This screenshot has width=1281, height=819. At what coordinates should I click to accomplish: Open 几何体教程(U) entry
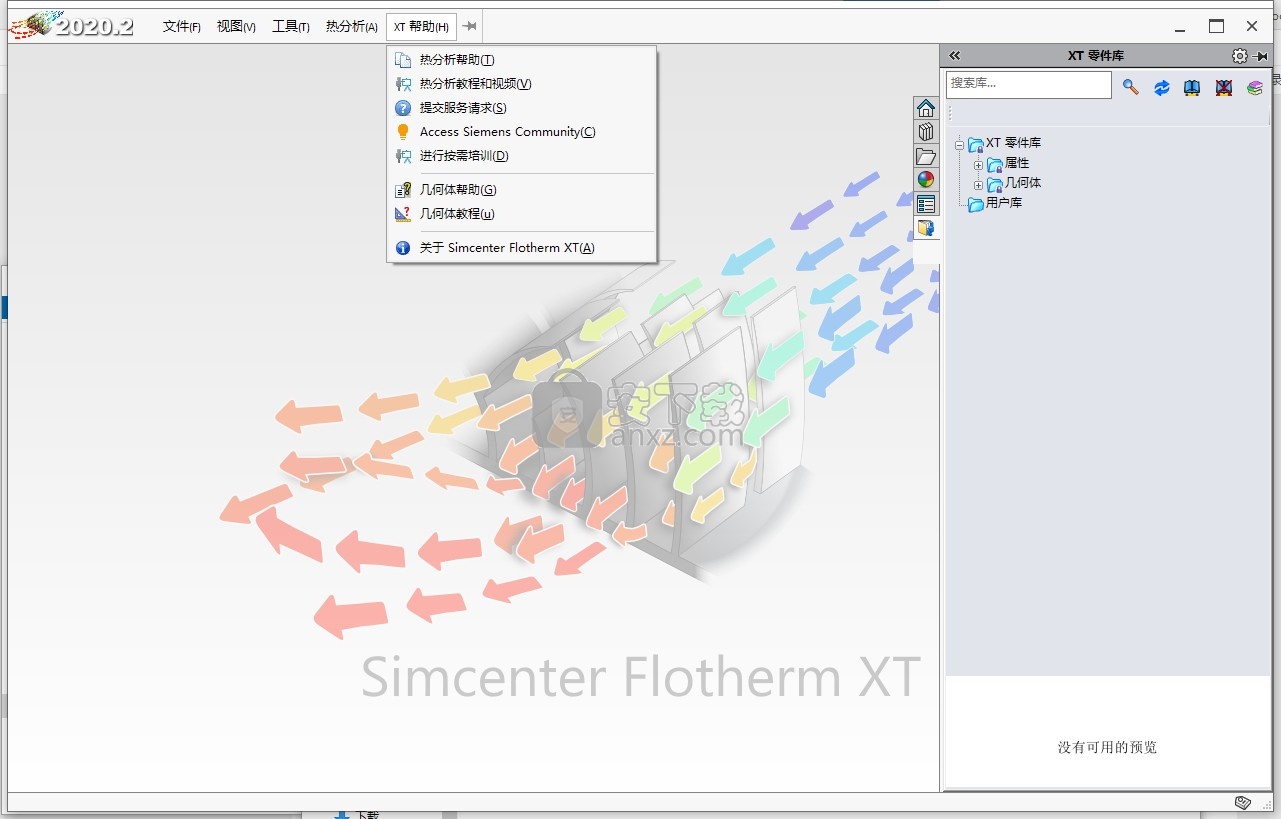pyautogui.click(x=521, y=214)
